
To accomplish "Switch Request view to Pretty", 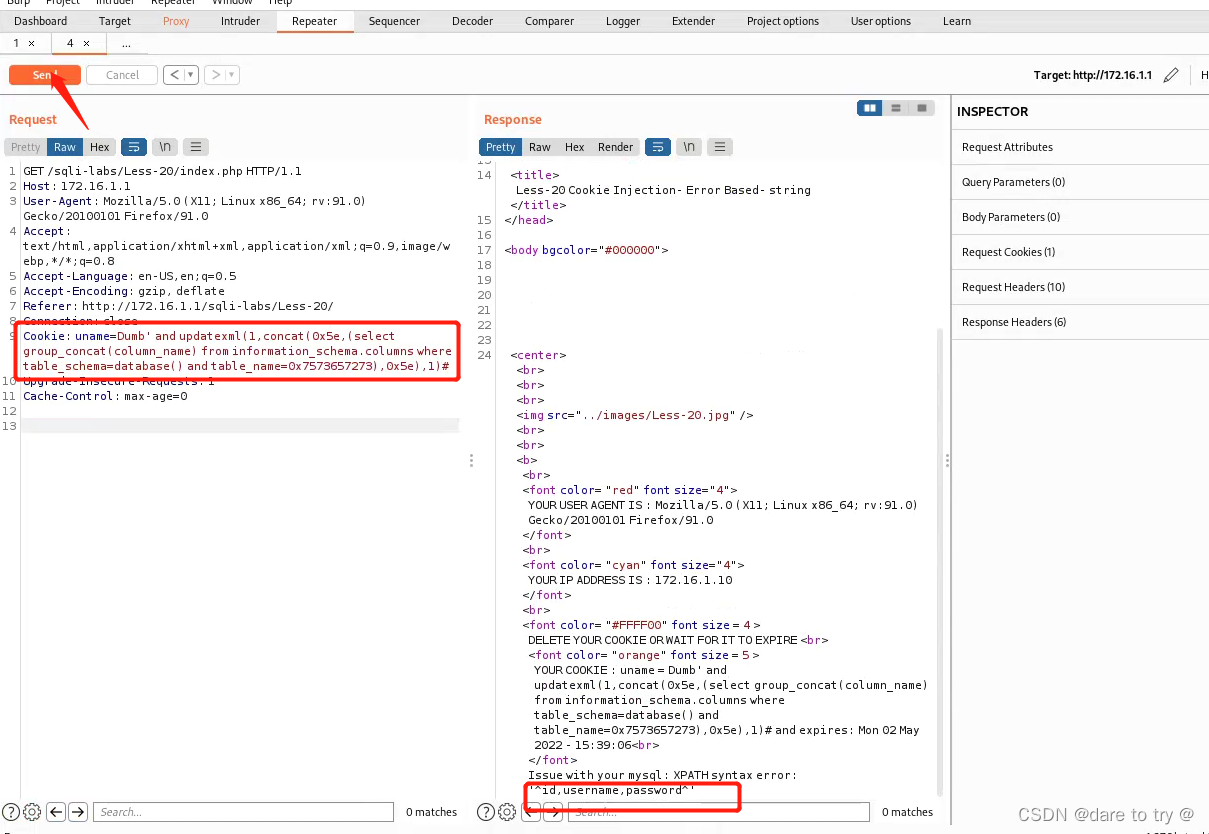I will [x=26, y=147].
